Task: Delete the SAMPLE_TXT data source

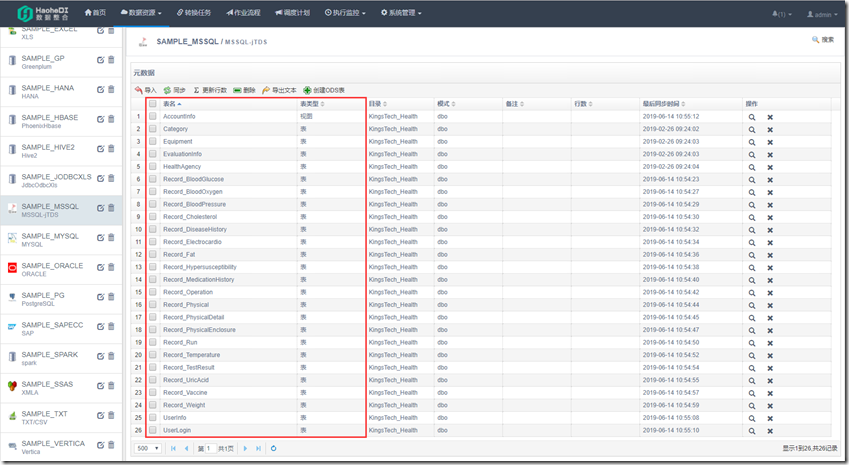Action: pyautogui.click(x=111, y=415)
